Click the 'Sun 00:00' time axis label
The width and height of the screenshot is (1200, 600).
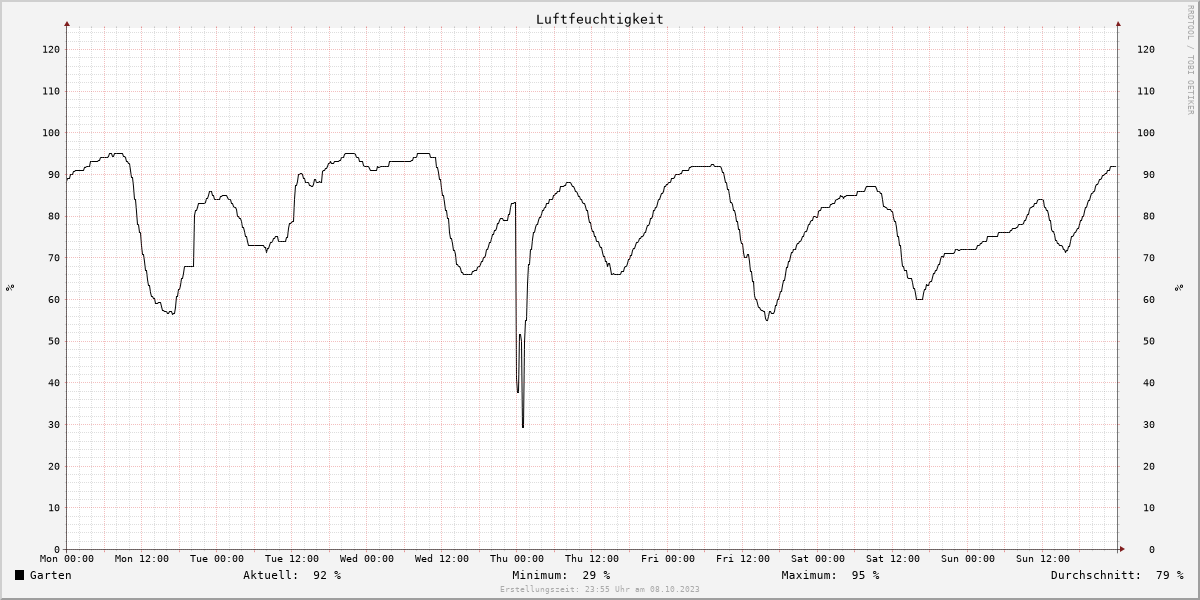click(968, 559)
